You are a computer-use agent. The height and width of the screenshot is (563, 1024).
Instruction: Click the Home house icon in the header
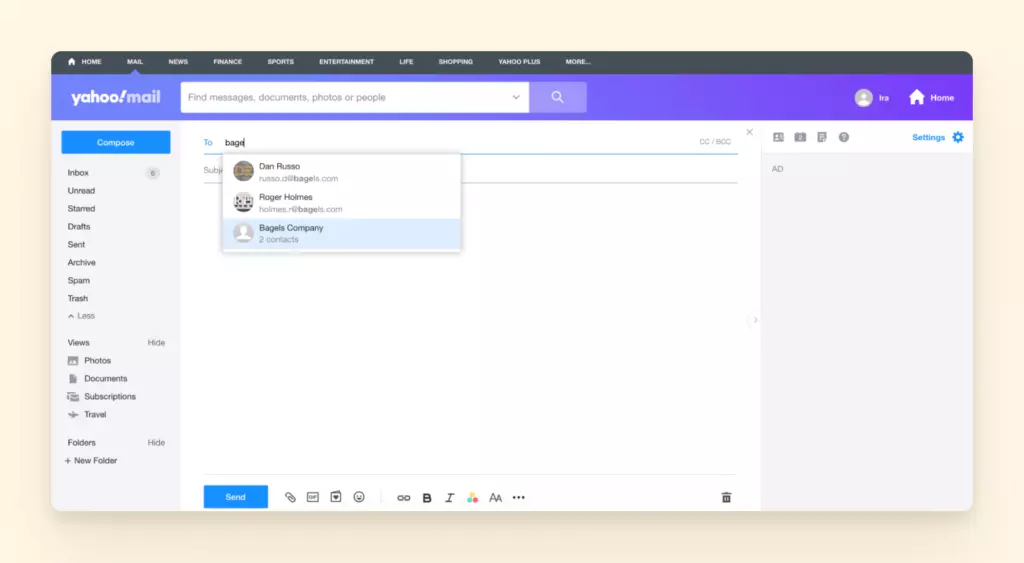click(917, 97)
